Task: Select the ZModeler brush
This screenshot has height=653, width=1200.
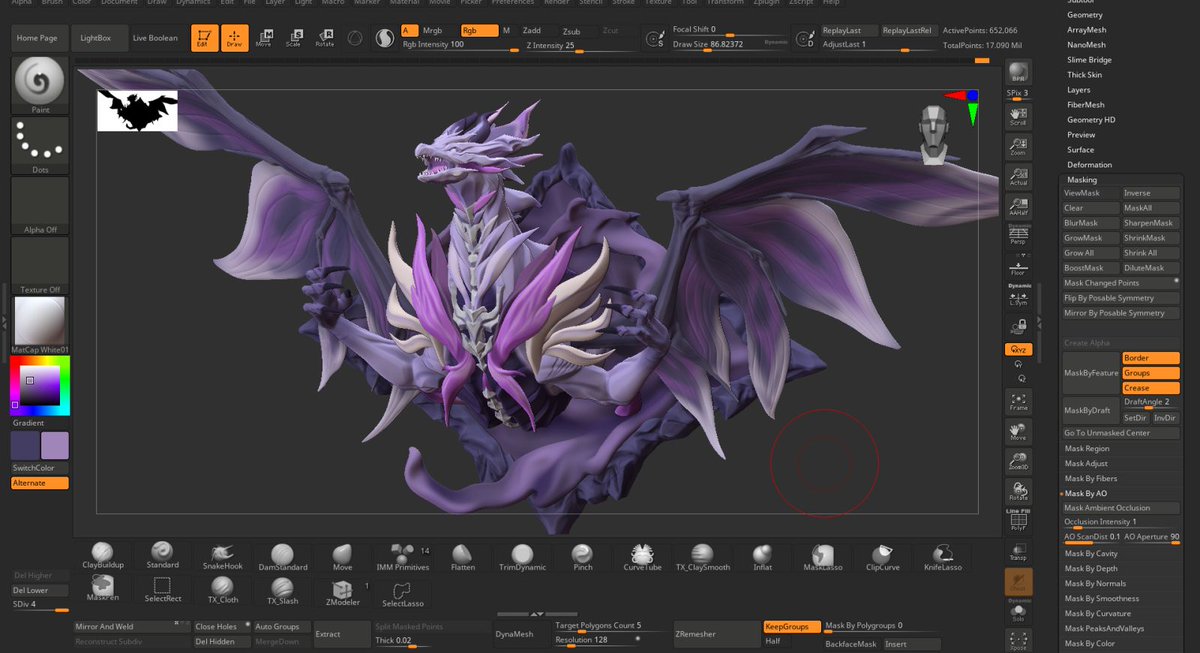Action: [x=342, y=592]
